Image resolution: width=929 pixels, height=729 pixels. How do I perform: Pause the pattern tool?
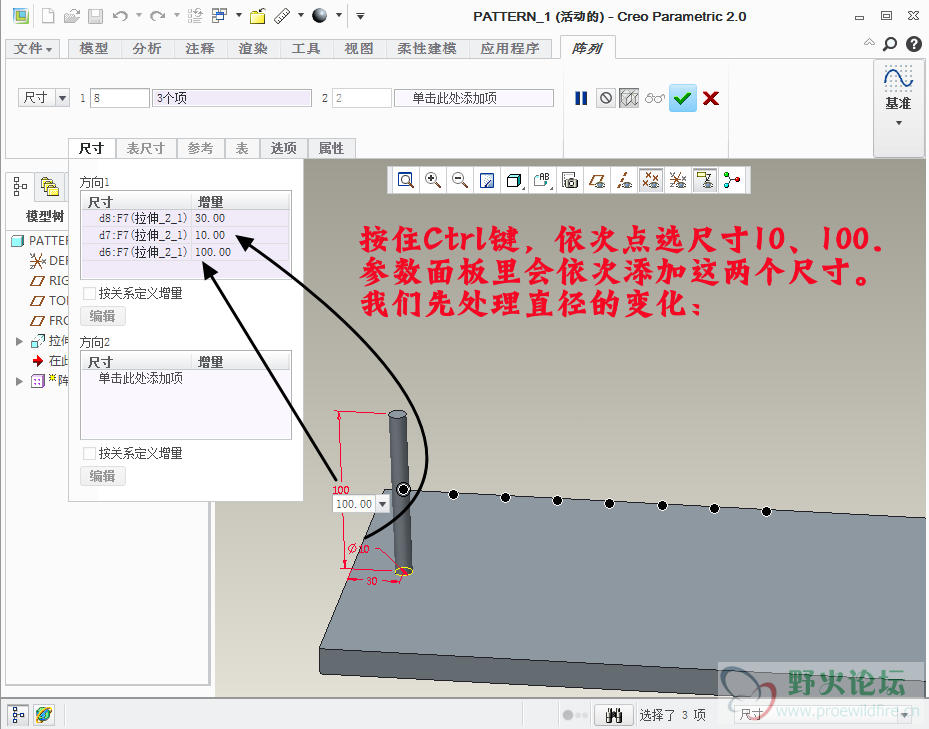(581, 98)
